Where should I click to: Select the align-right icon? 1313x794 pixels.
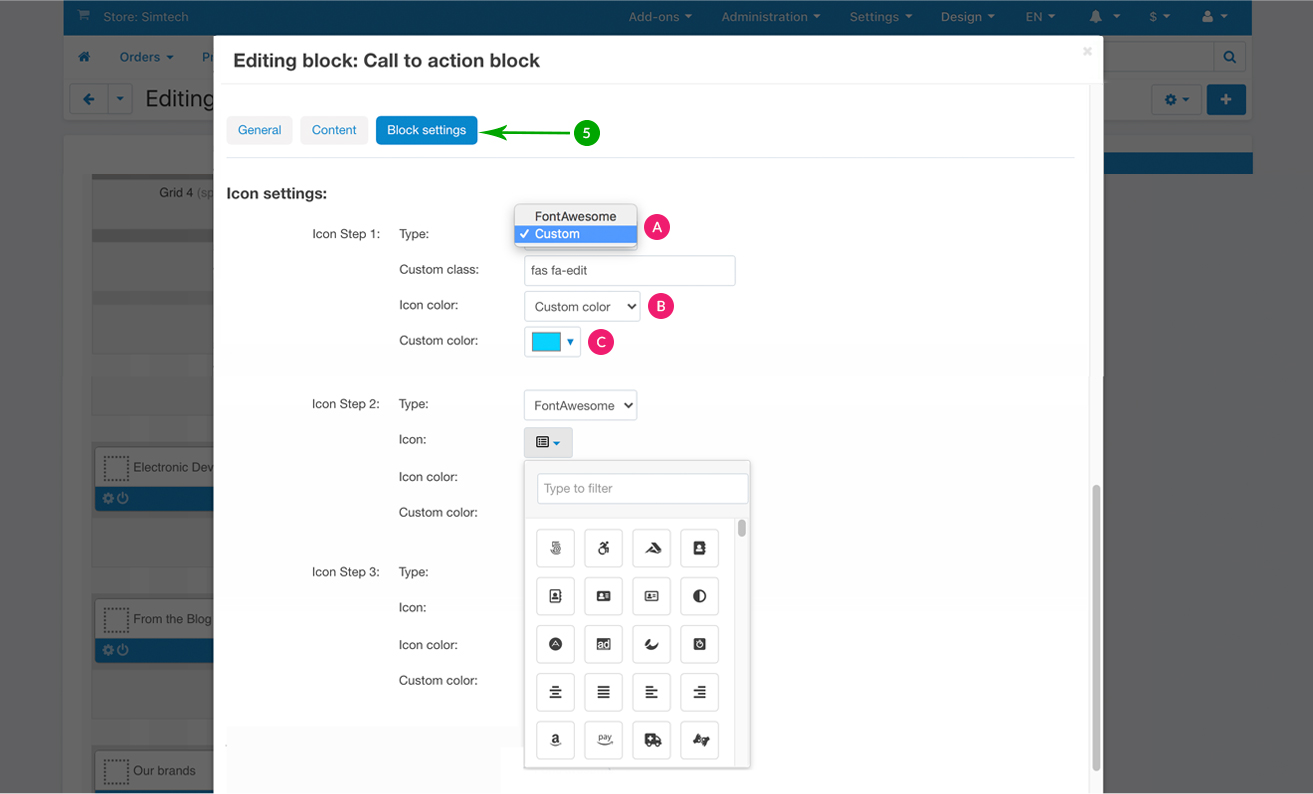tap(699, 692)
